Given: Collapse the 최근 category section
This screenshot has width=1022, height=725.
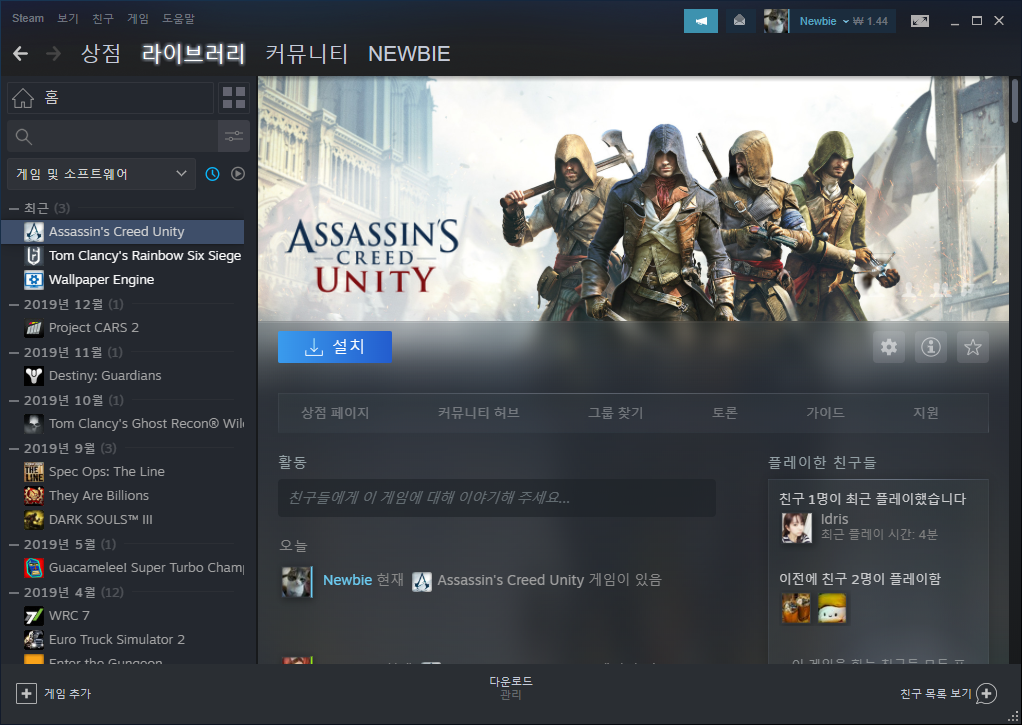Looking at the screenshot, I should click(x=14, y=208).
